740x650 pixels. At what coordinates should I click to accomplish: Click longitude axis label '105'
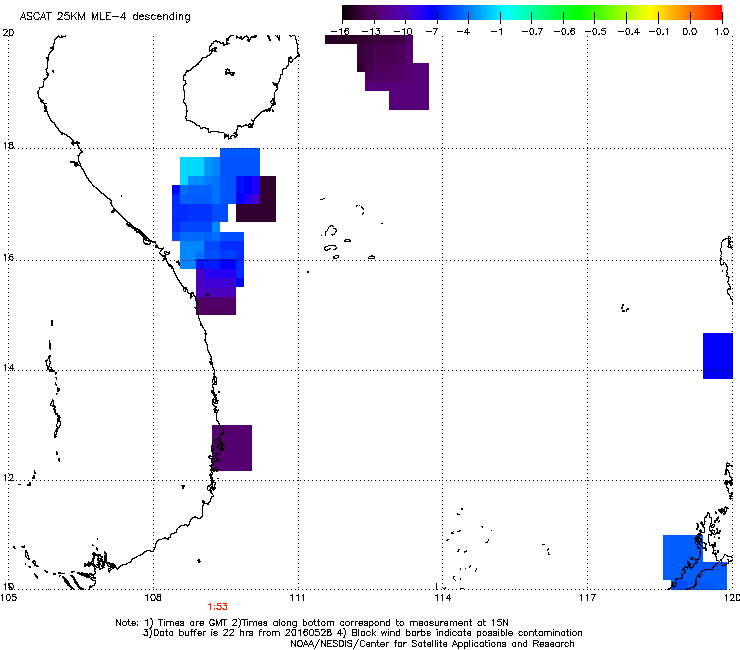[x=8, y=598]
